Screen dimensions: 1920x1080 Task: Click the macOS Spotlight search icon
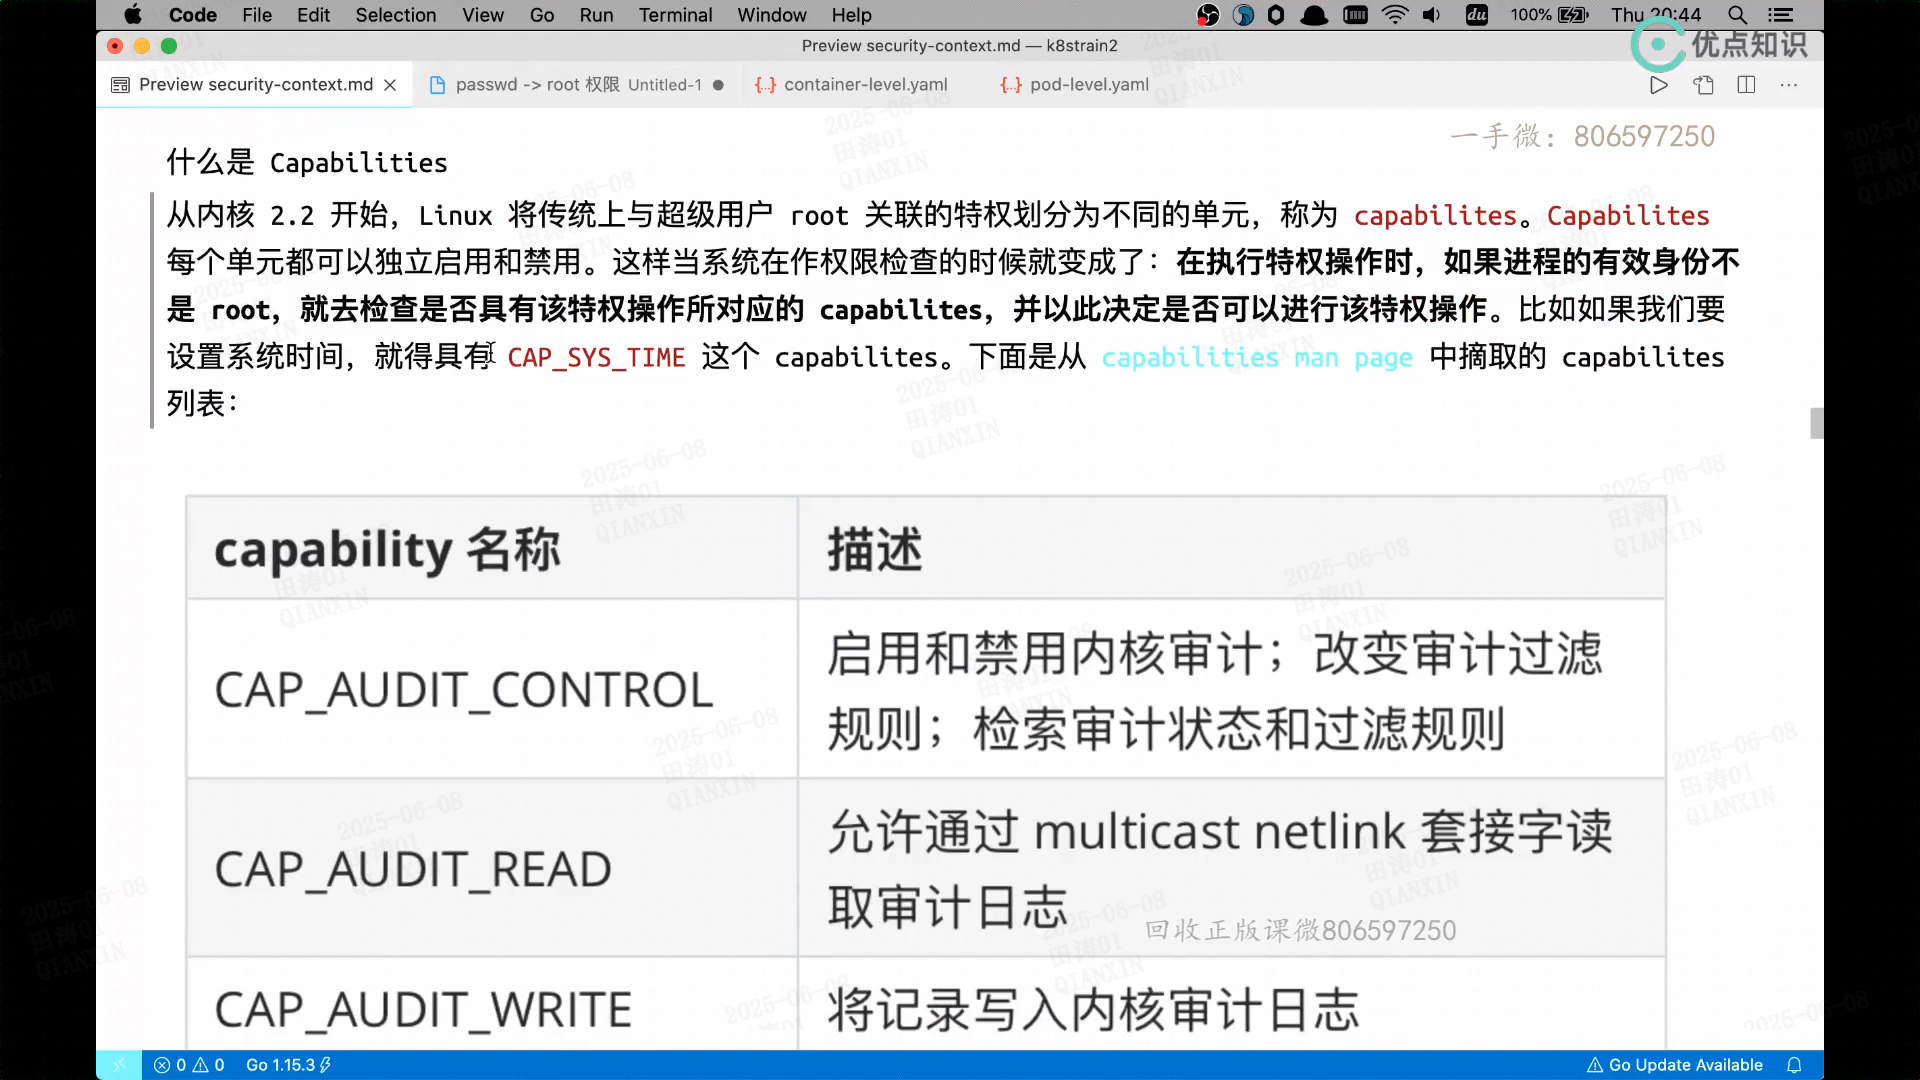1737,15
